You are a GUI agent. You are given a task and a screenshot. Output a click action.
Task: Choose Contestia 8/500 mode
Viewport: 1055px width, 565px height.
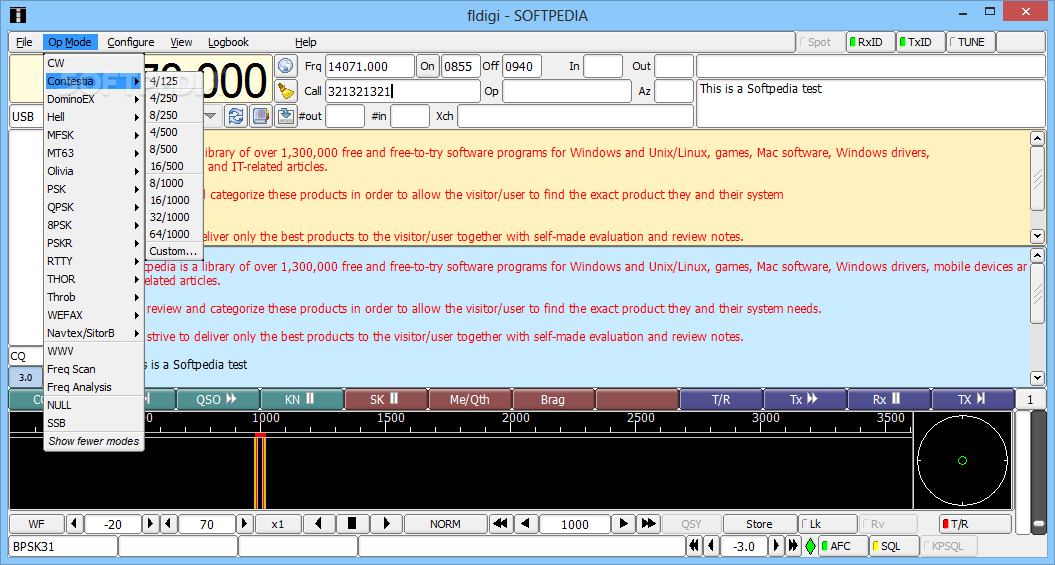tap(174, 149)
